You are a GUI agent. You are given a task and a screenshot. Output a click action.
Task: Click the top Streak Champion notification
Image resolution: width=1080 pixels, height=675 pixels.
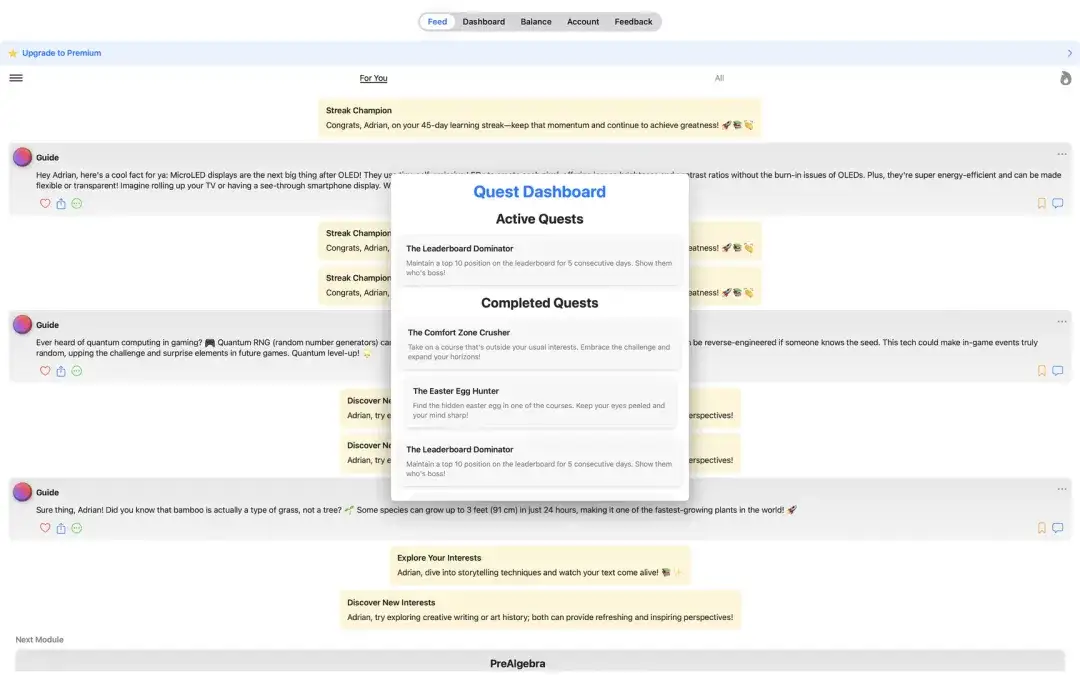click(x=539, y=118)
